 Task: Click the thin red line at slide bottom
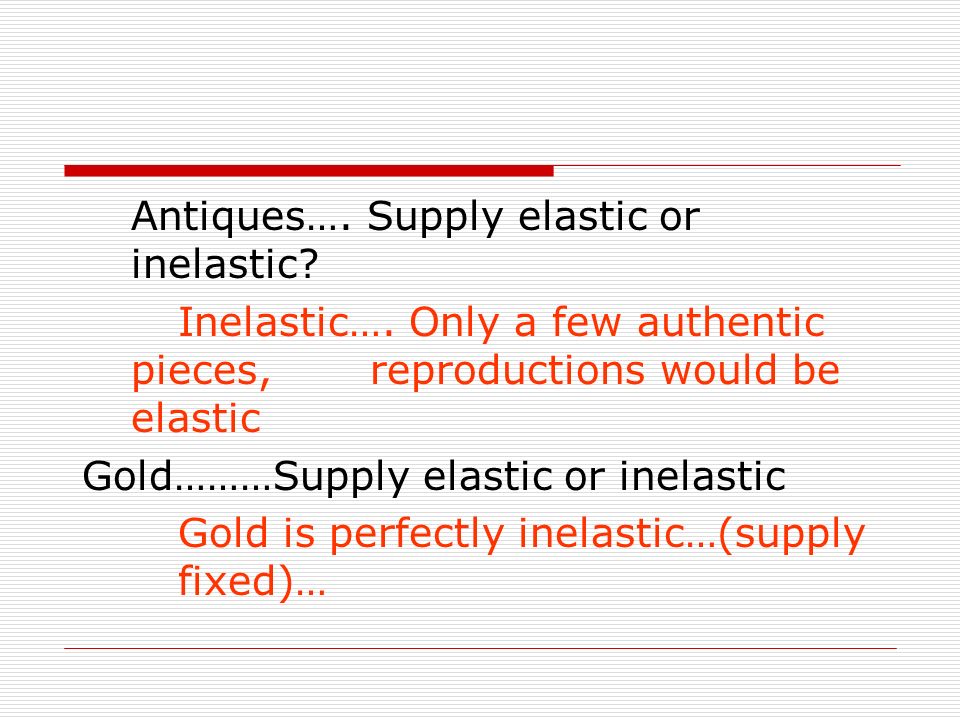tap(481, 648)
